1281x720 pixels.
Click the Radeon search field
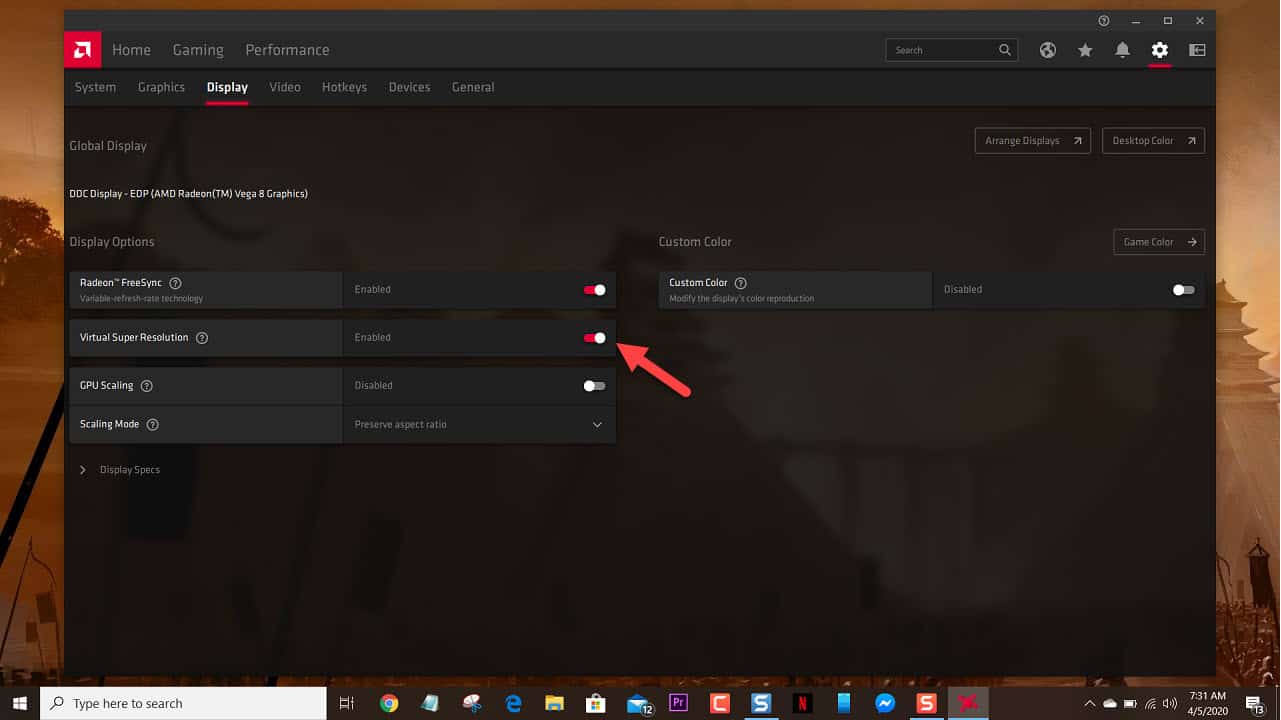coord(951,50)
